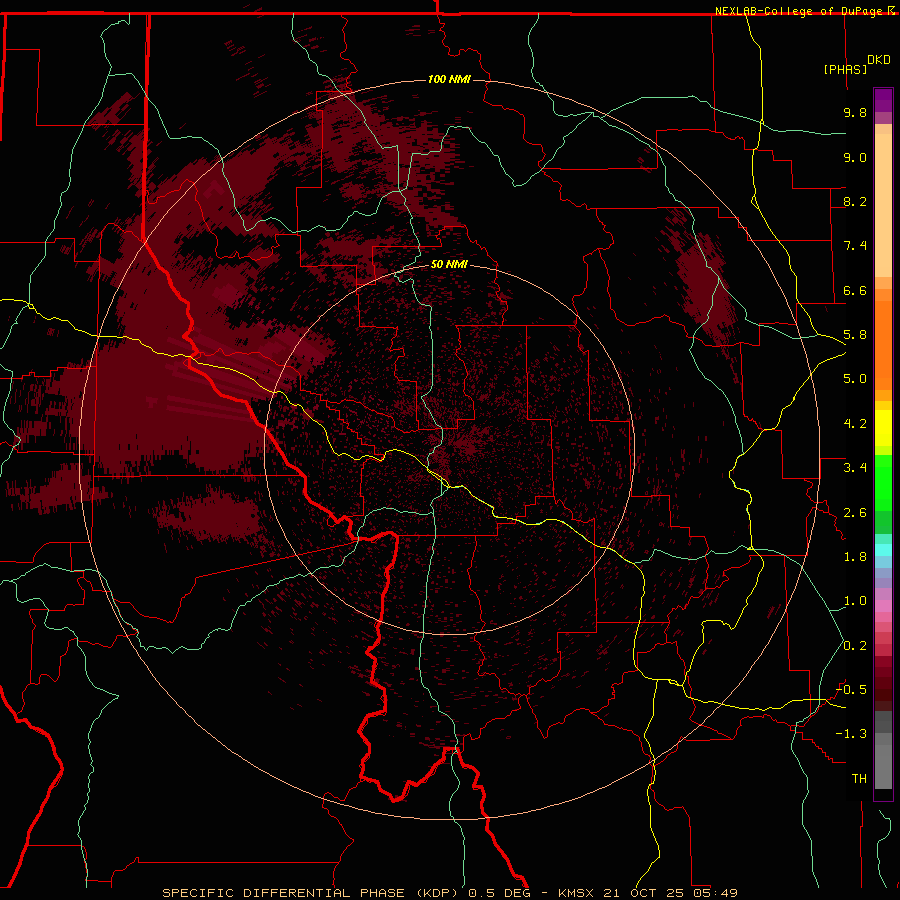Image resolution: width=900 pixels, height=900 pixels.
Task: Click the KMSX station identifier in caption
Action: pyautogui.click(x=576, y=893)
